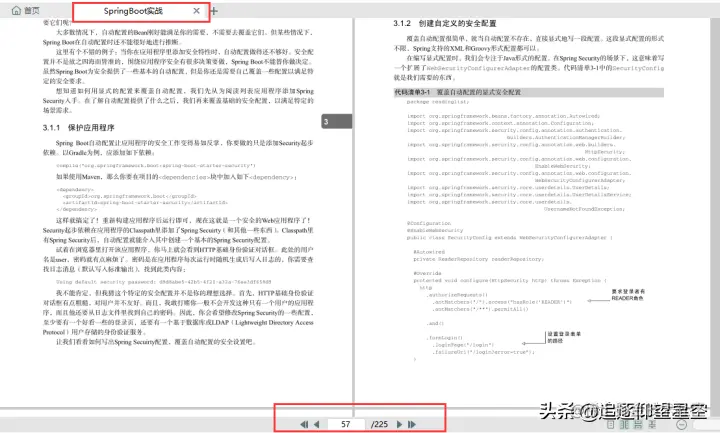The width and height of the screenshot is (720, 433).
Task: Select two-page view mode icon
Action: tap(624, 425)
